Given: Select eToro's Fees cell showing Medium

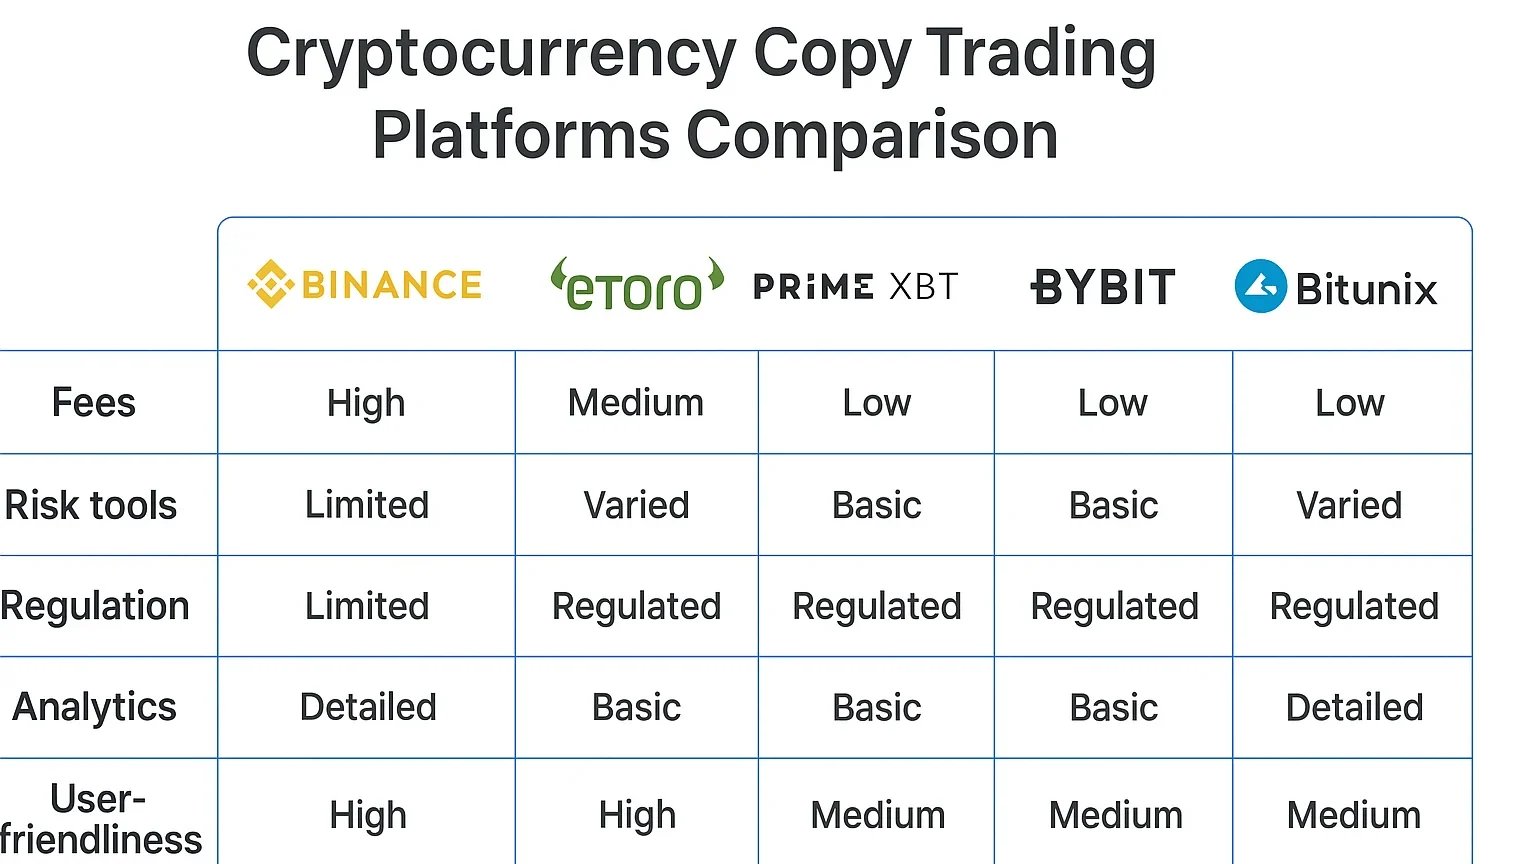Looking at the screenshot, I should coord(636,403).
